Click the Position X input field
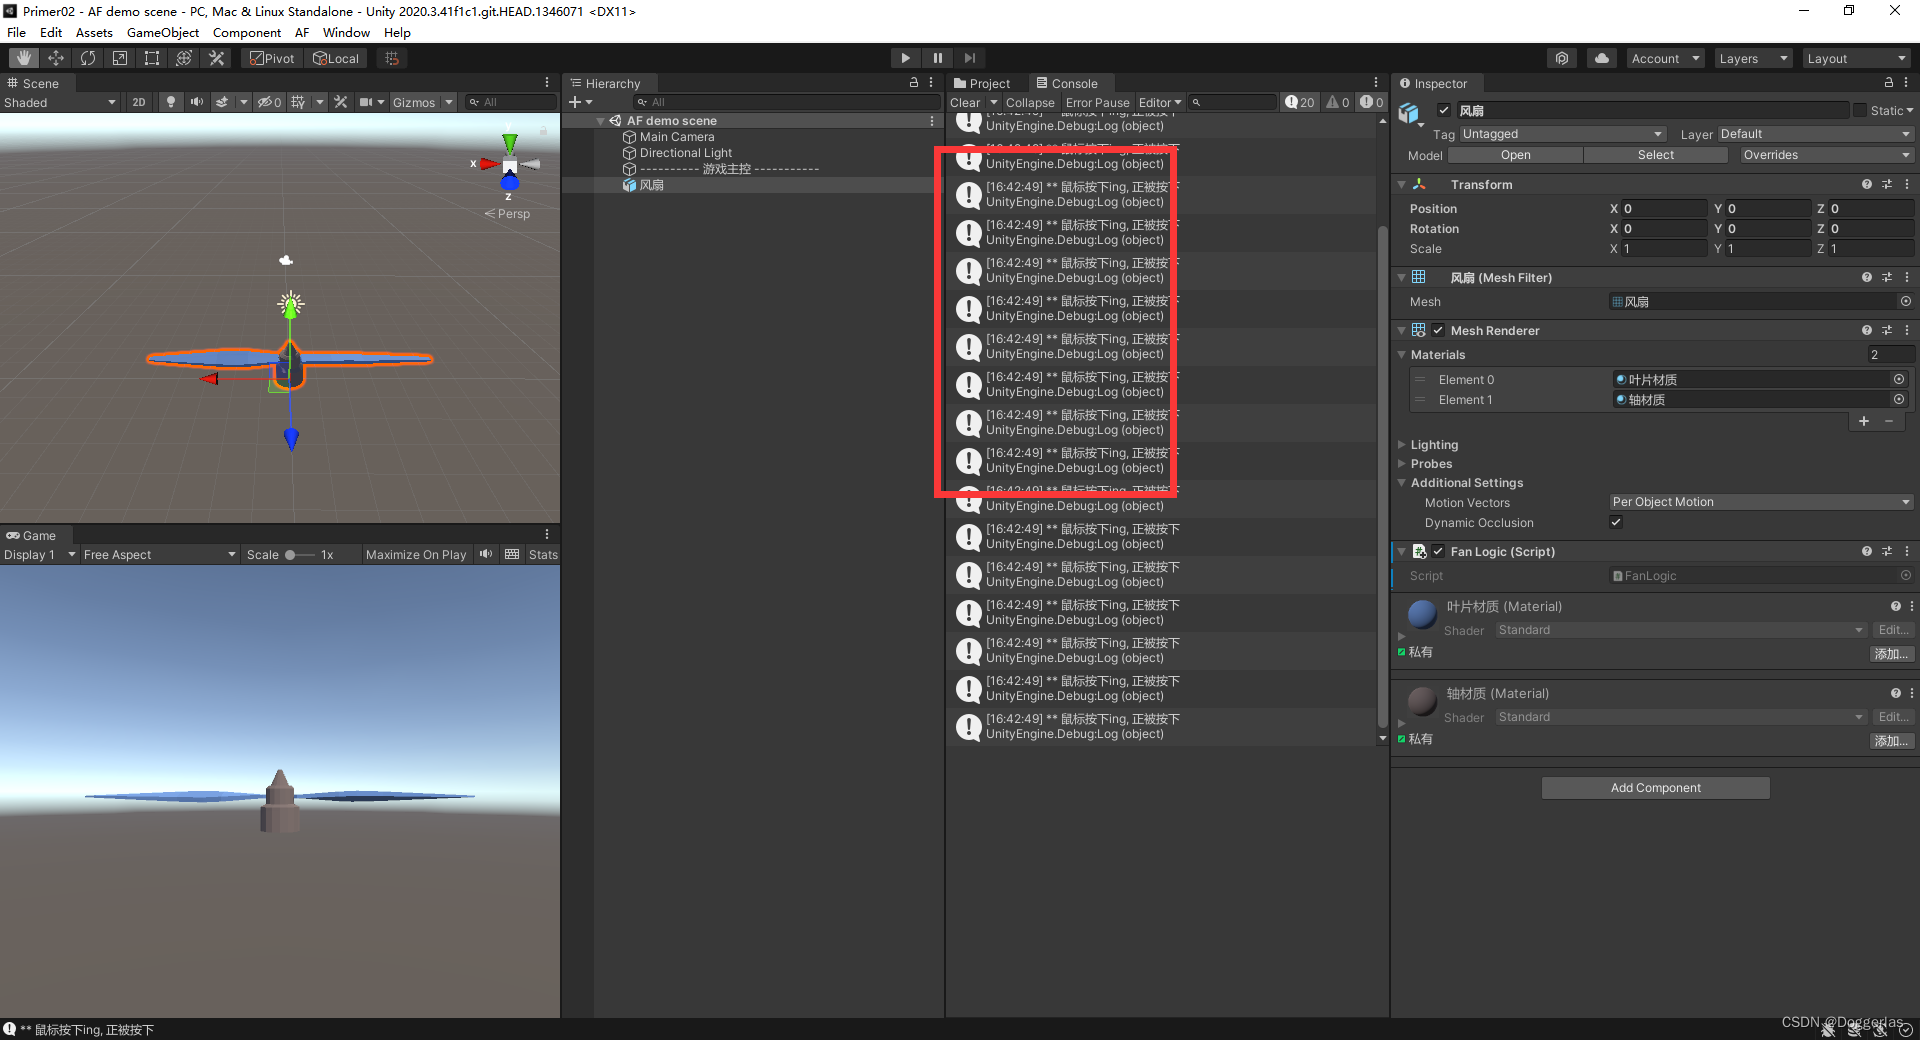Image resolution: width=1920 pixels, height=1040 pixels. (1664, 208)
